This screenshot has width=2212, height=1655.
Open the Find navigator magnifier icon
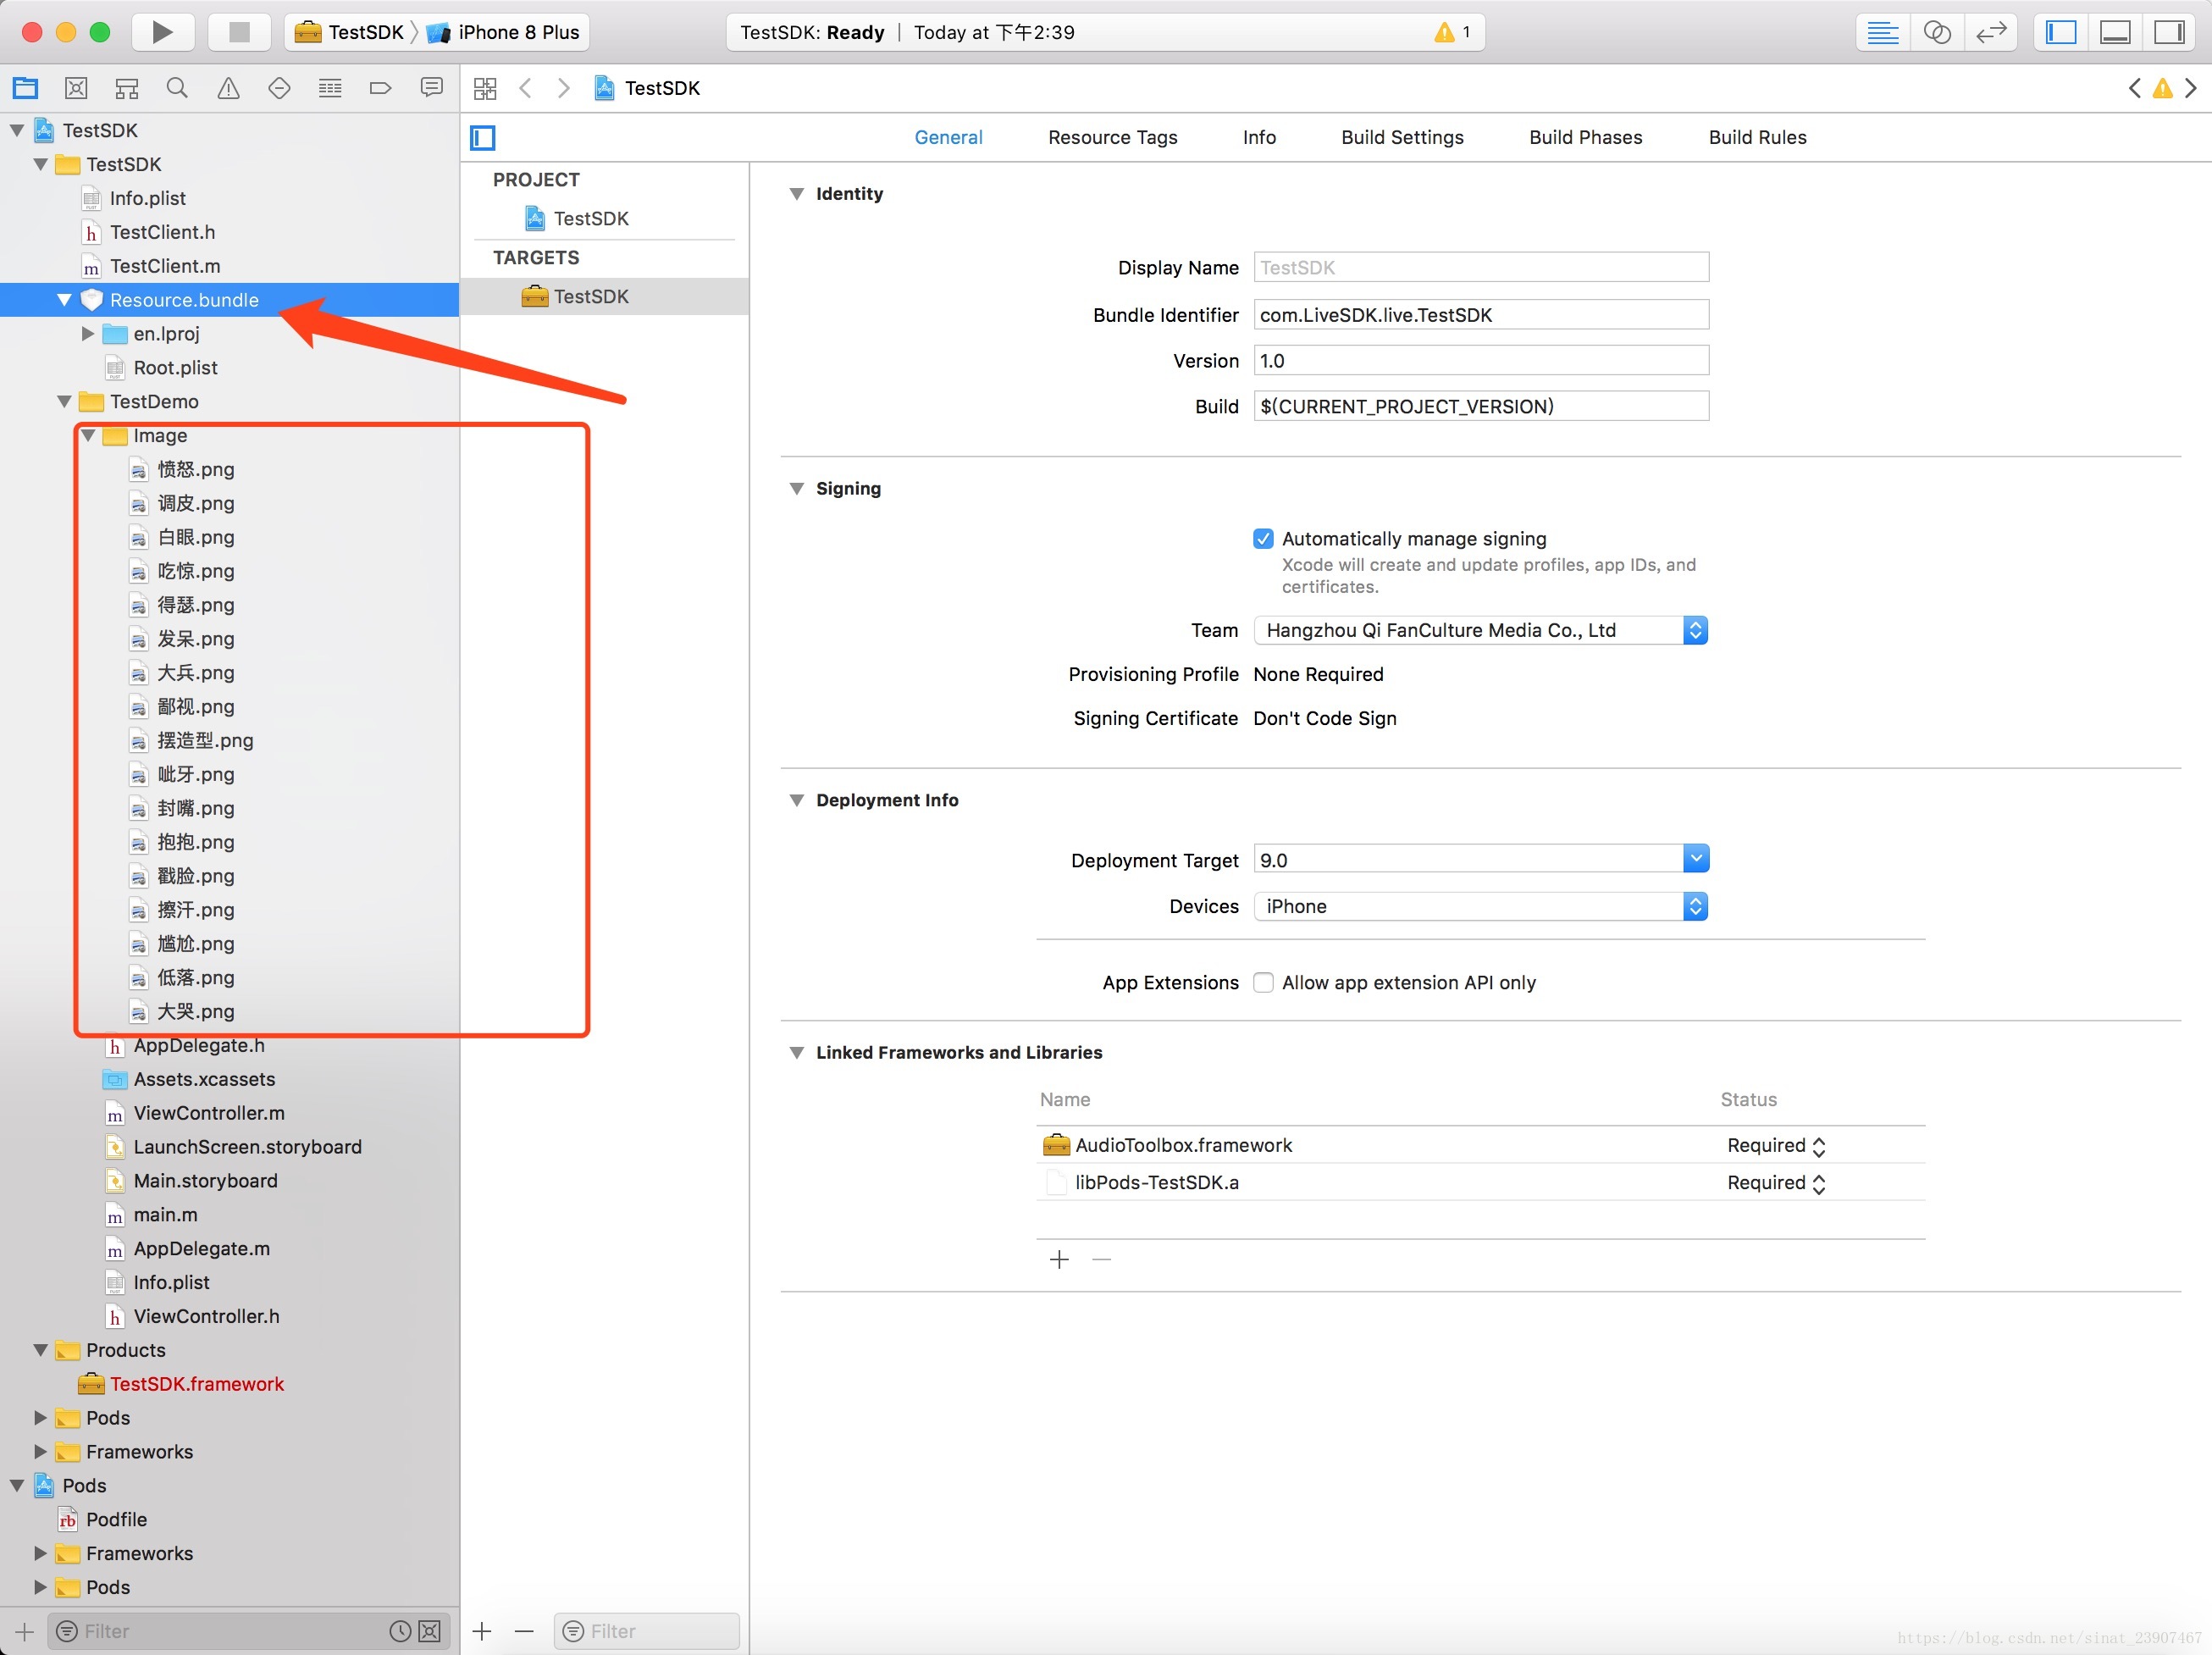coord(177,88)
